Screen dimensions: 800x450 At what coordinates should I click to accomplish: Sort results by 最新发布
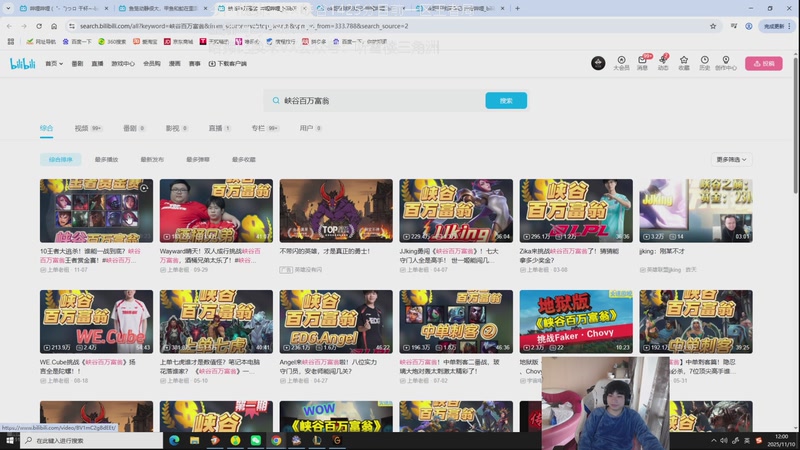(x=152, y=160)
